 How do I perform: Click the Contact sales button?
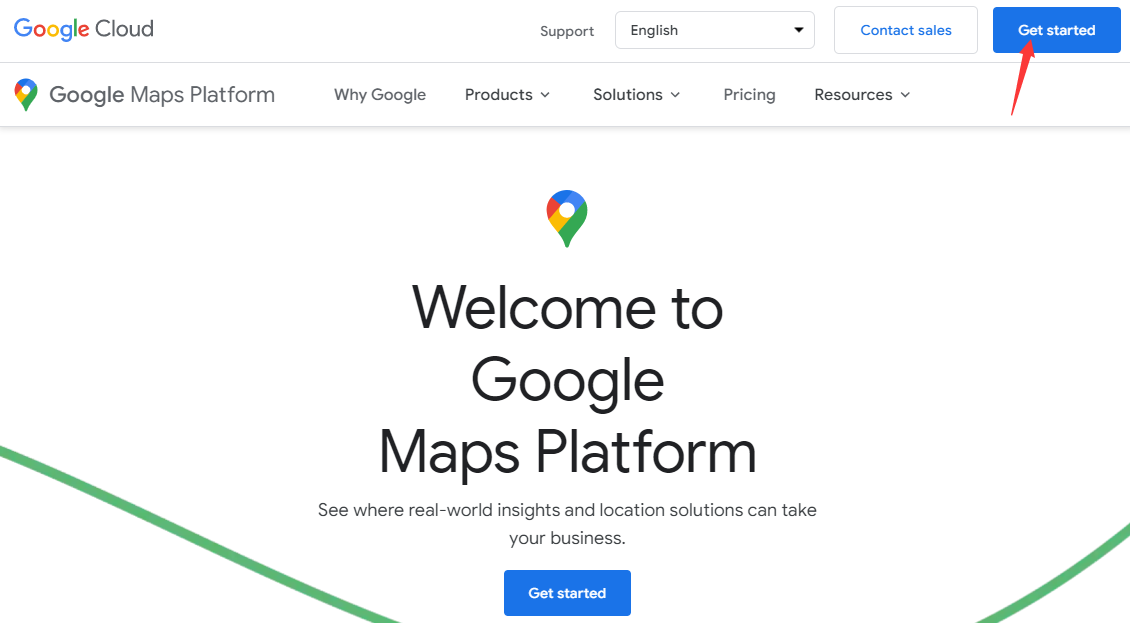(906, 30)
